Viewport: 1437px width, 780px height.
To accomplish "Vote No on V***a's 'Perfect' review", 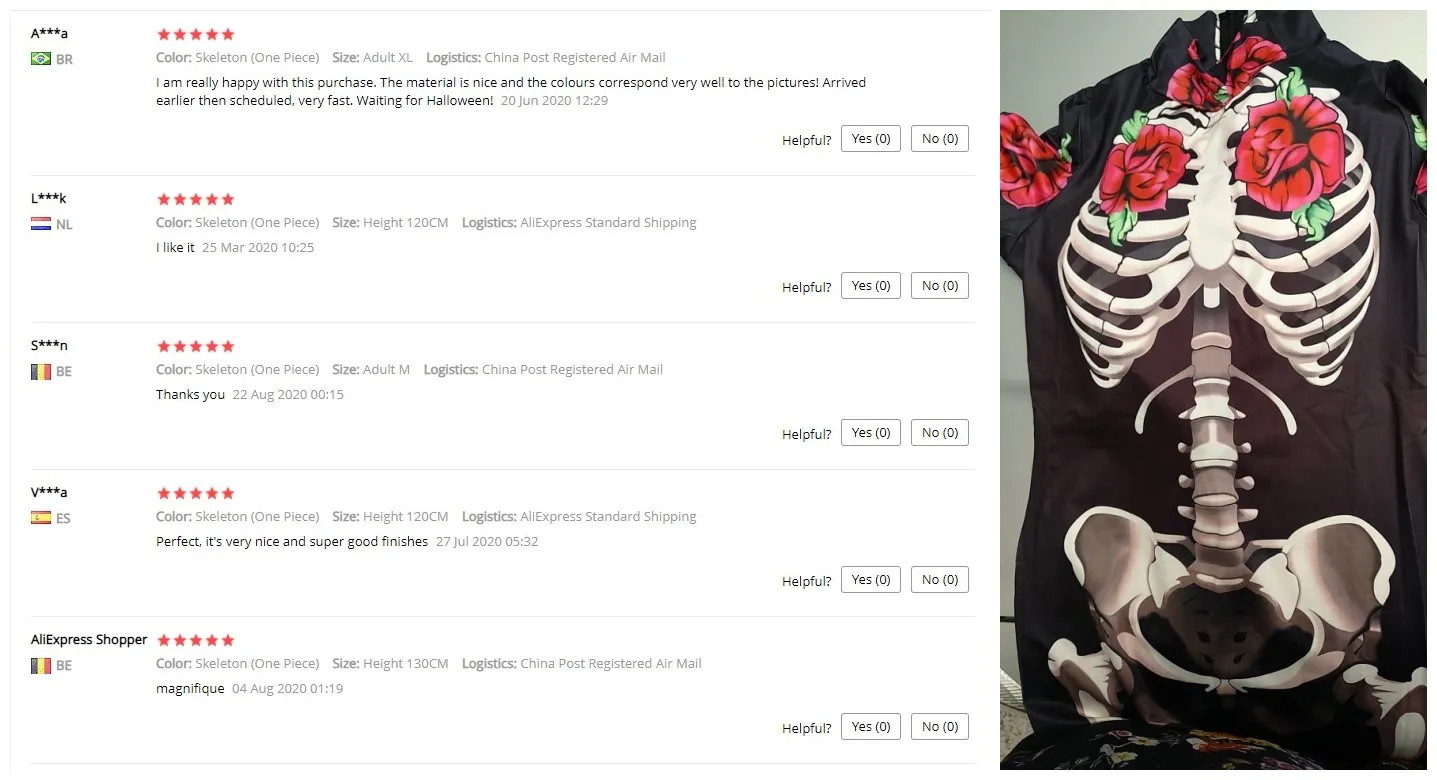I will pyautogui.click(x=940, y=580).
